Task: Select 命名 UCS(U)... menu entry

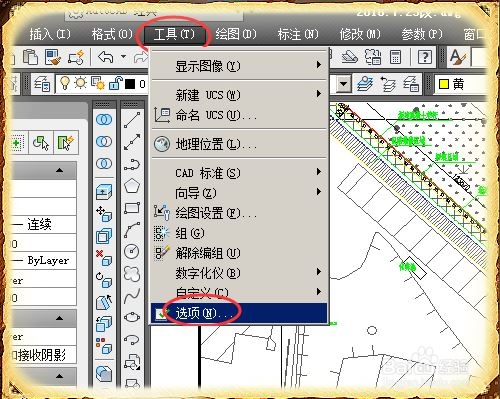Action: pyautogui.click(x=239, y=115)
